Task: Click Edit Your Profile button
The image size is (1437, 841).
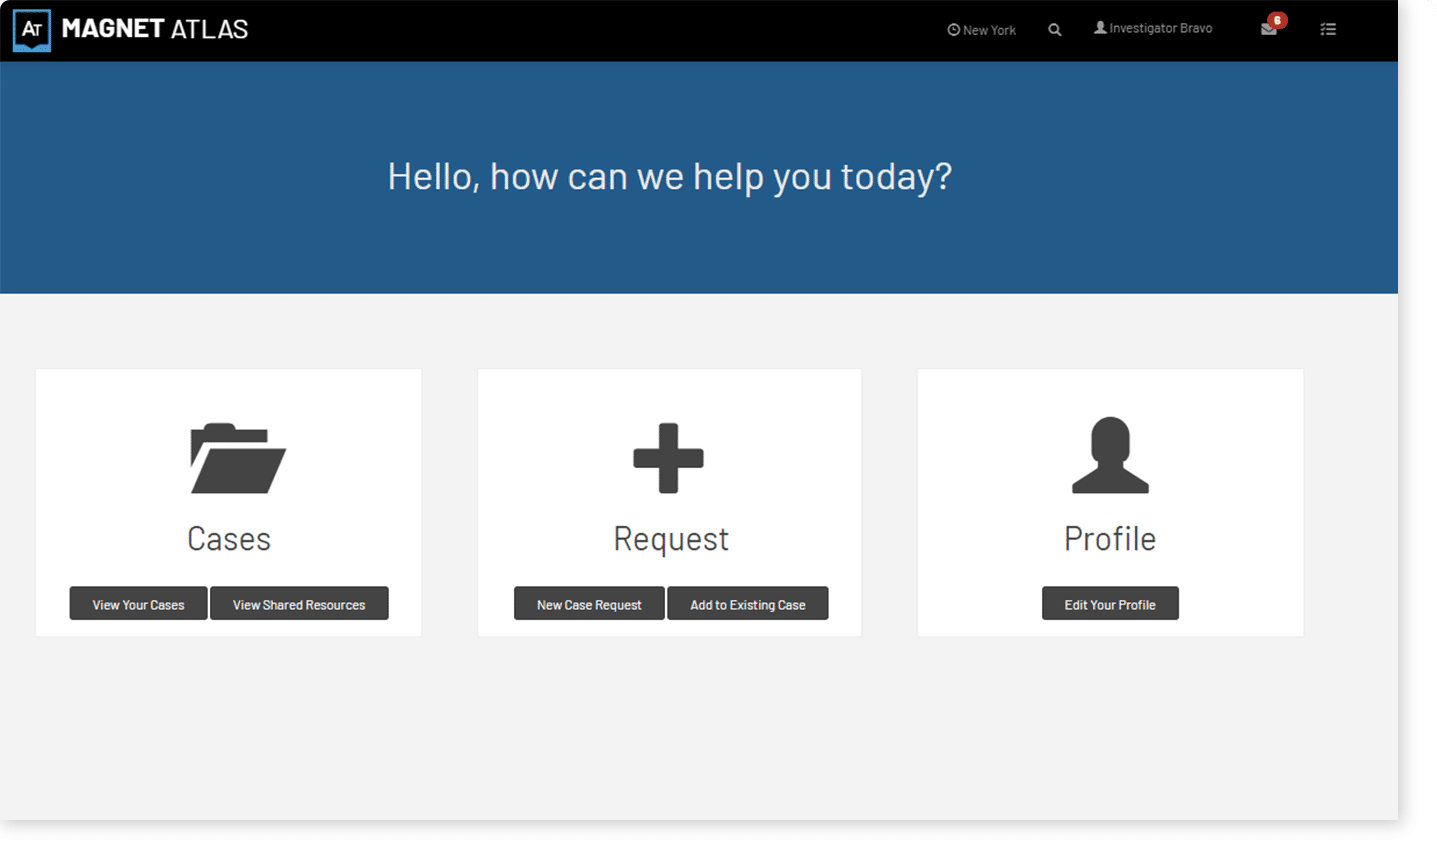Action: pos(1110,604)
